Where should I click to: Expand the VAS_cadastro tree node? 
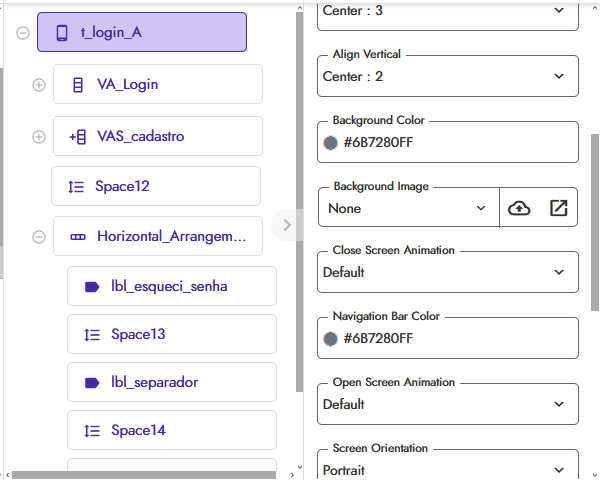[39, 137]
